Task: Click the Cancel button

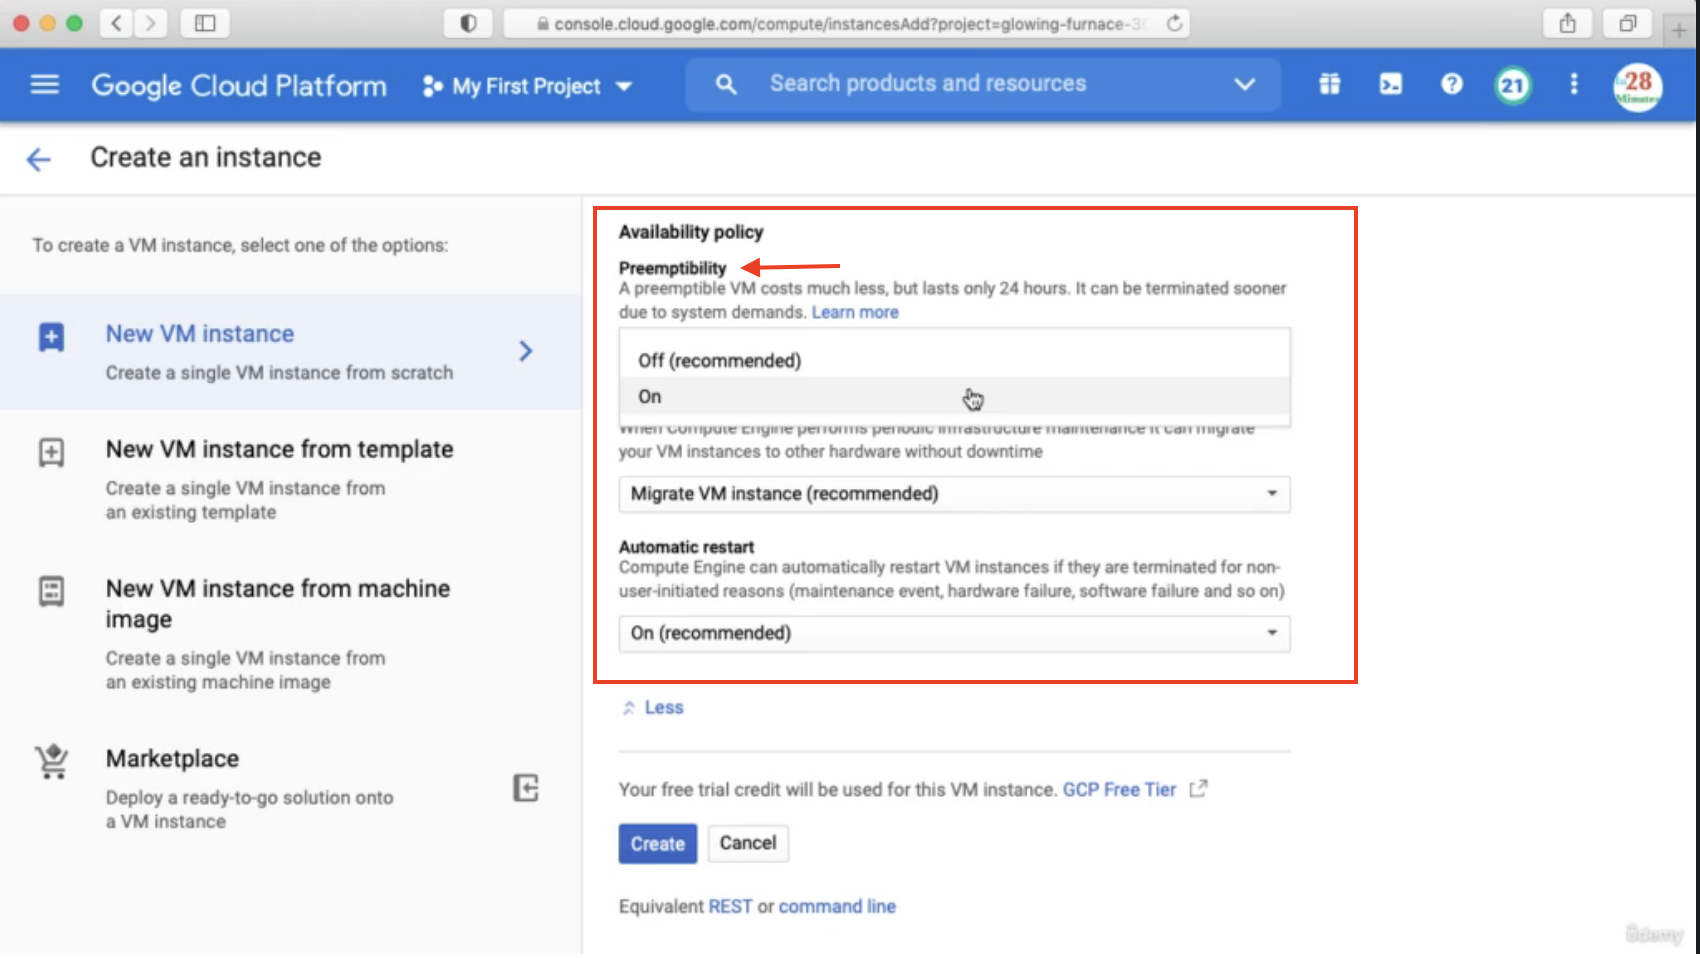Action: tap(748, 843)
